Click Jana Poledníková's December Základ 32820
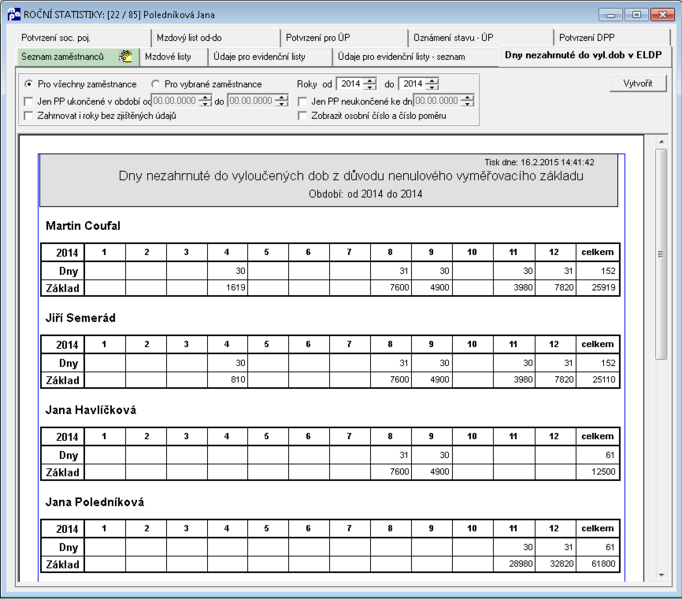682x599 pixels. tap(562, 564)
